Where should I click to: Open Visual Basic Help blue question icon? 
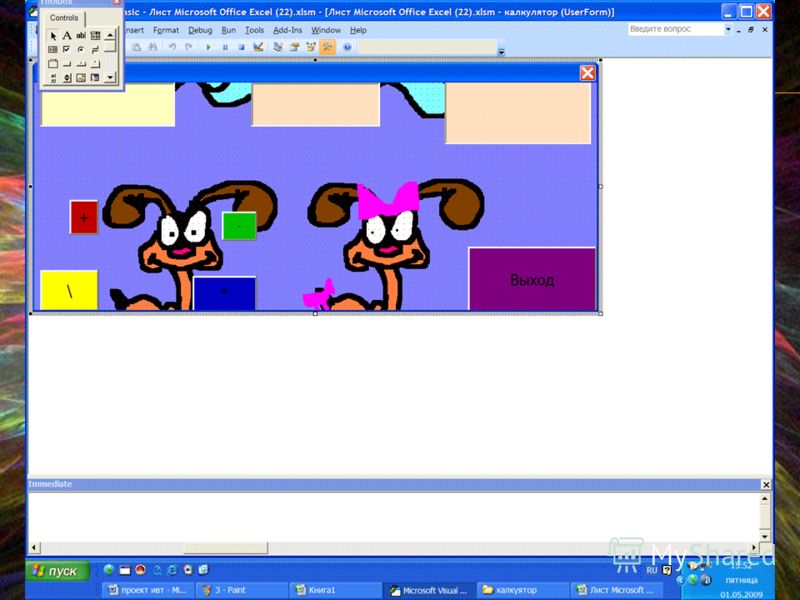click(347, 47)
